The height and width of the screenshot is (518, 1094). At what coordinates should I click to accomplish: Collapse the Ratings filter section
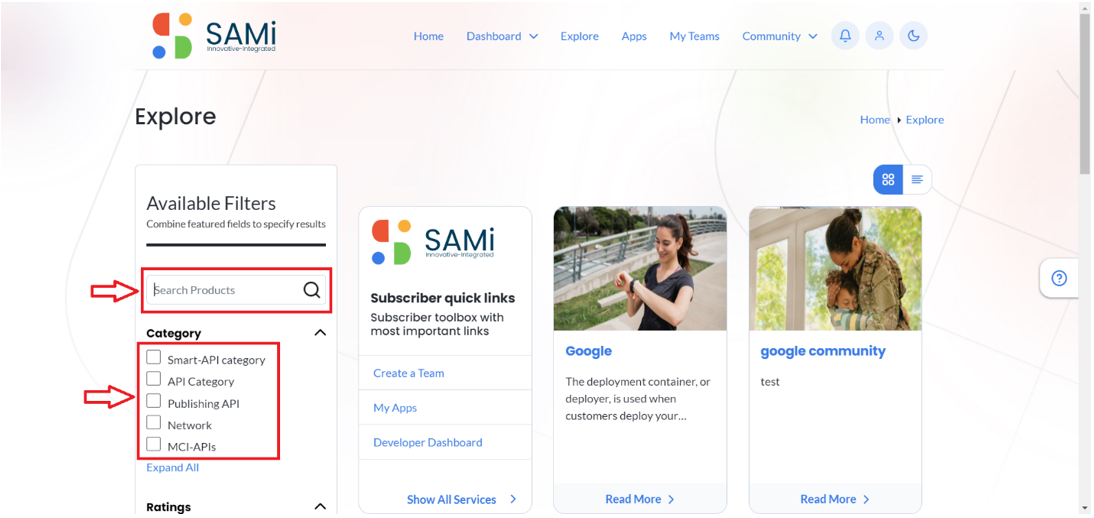pyautogui.click(x=320, y=507)
